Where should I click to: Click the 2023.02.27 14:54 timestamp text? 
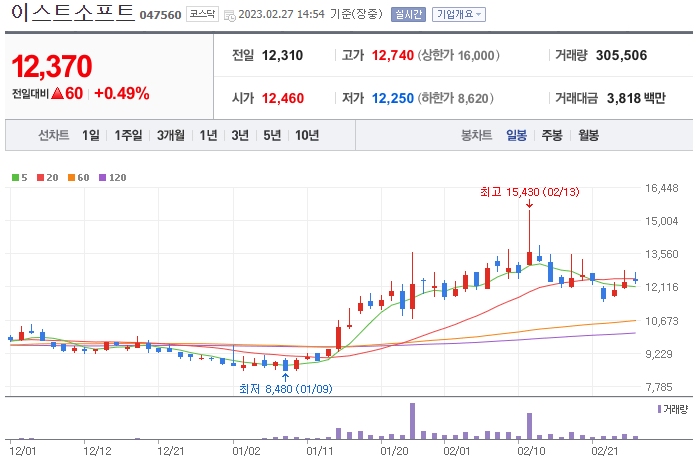tap(282, 15)
